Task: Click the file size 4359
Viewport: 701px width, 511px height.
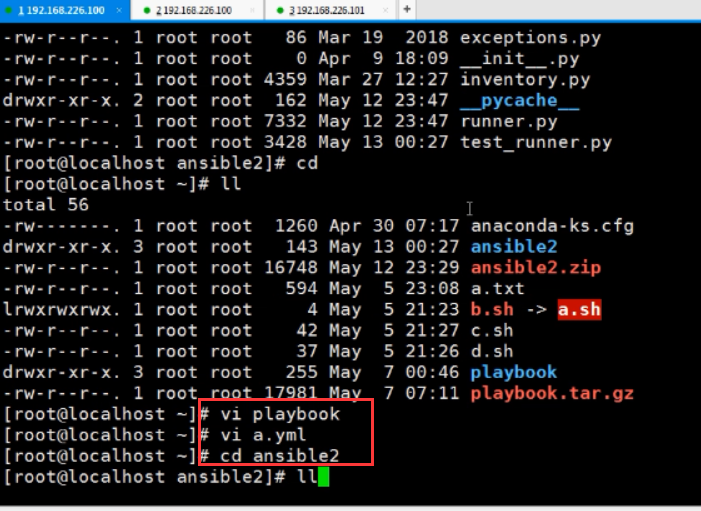Action: coord(285,80)
